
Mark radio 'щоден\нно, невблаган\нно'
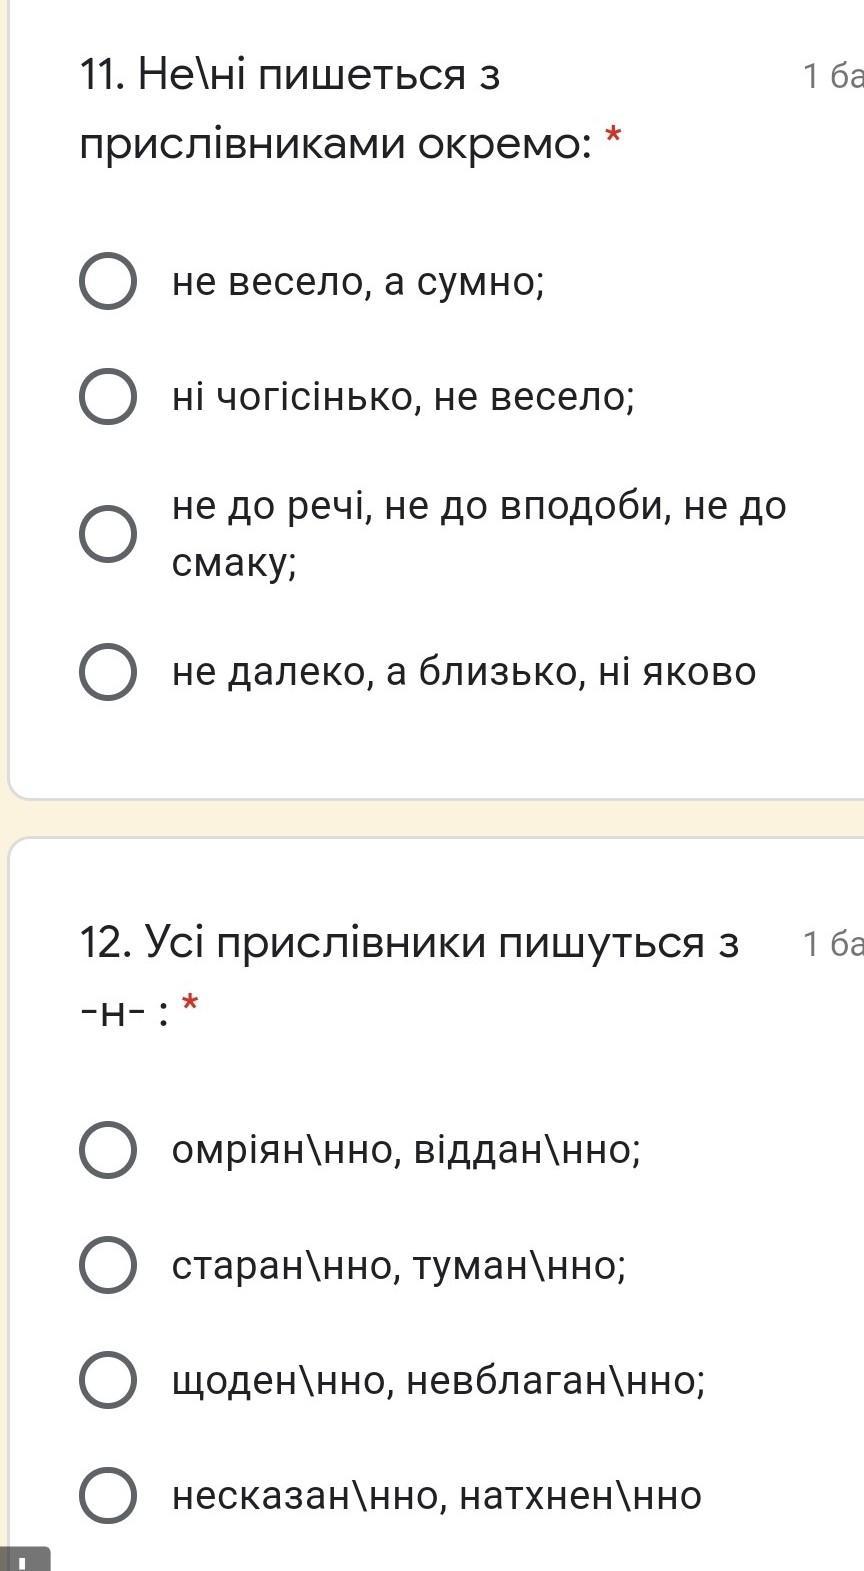tap(108, 1381)
